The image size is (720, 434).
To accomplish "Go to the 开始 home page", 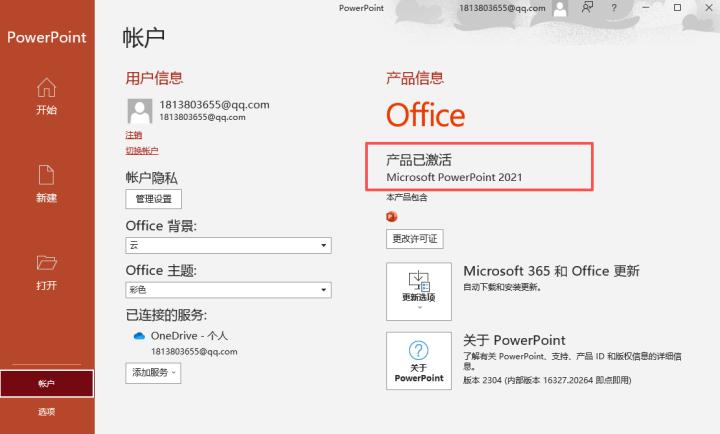I will point(47,97).
